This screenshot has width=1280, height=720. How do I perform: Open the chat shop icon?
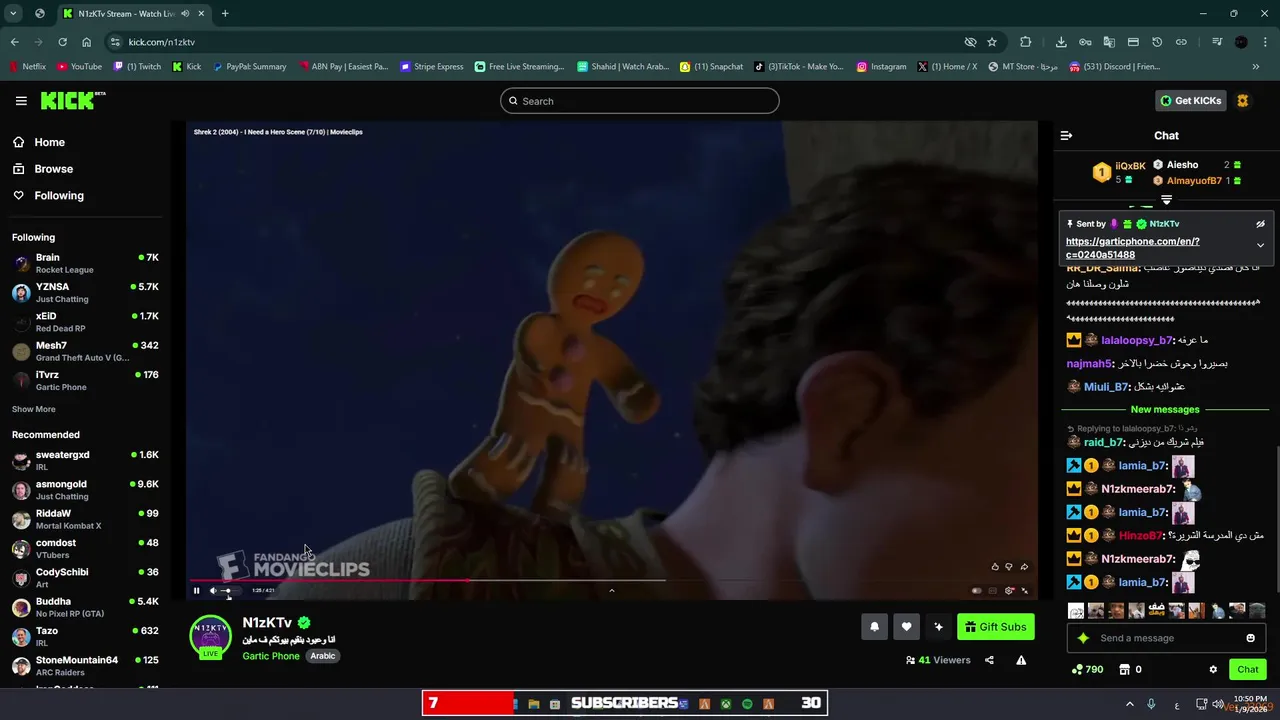(1124, 669)
